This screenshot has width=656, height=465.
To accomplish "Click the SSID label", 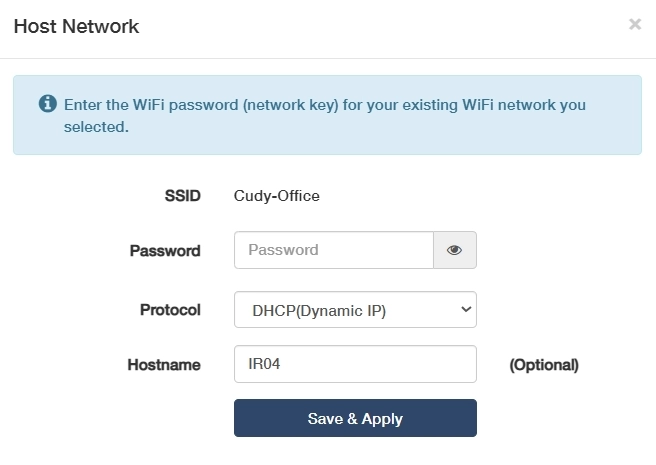I will click(x=182, y=196).
